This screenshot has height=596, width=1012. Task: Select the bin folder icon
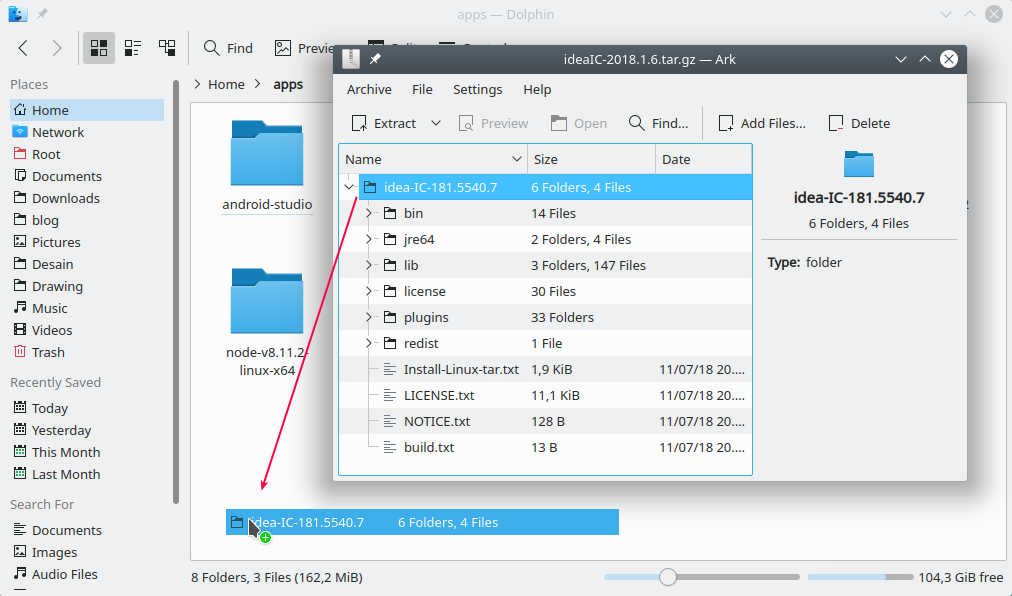[389, 213]
